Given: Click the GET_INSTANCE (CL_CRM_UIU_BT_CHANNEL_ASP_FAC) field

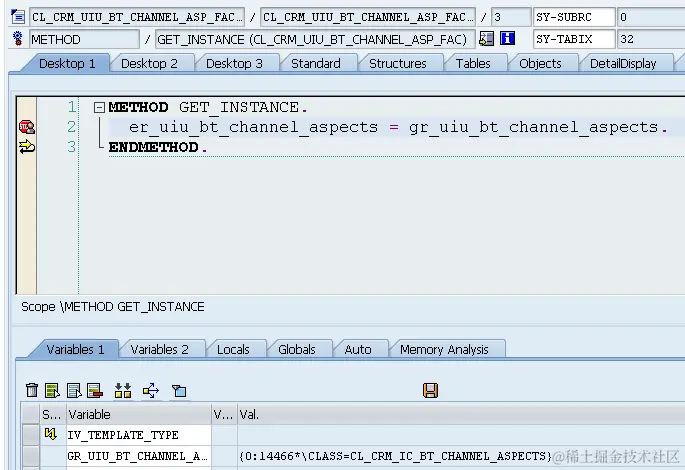Looking at the screenshot, I should coord(315,39).
